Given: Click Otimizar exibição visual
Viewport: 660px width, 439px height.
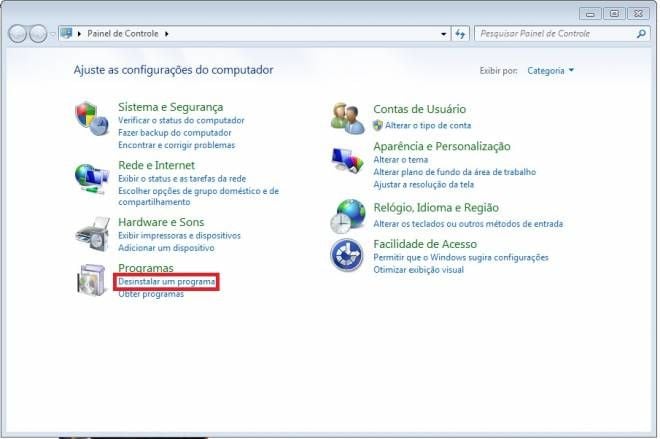Looking at the screenshot, I should tap(418, 269).
